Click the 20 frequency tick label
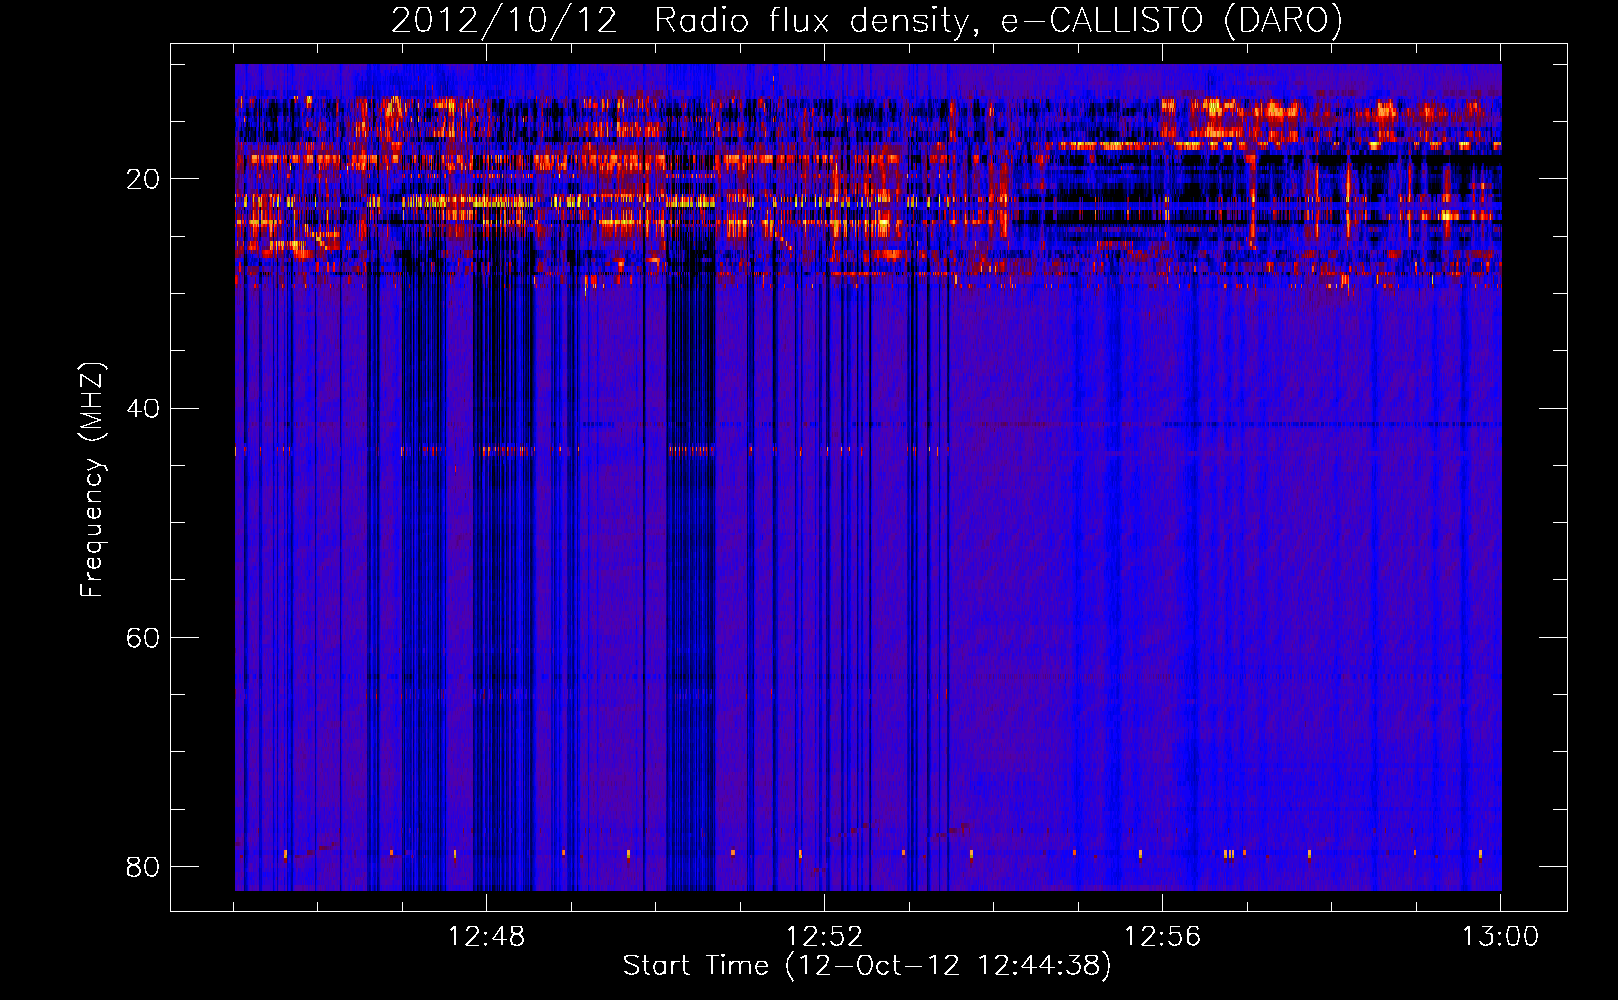 [x=143, y=179]
